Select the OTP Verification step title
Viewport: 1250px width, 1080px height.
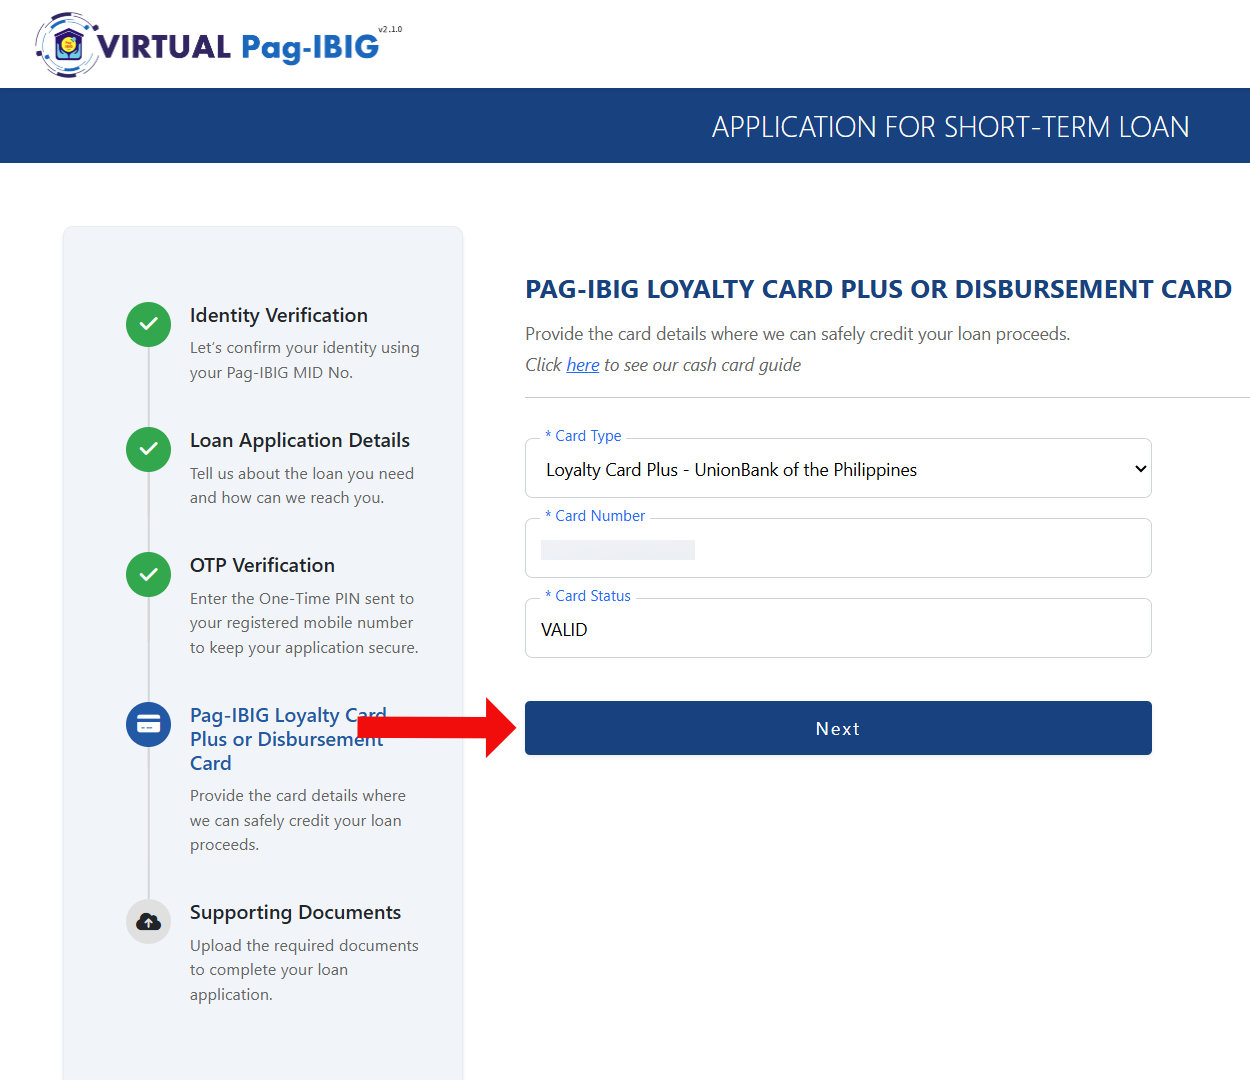(x=262, y=565)
